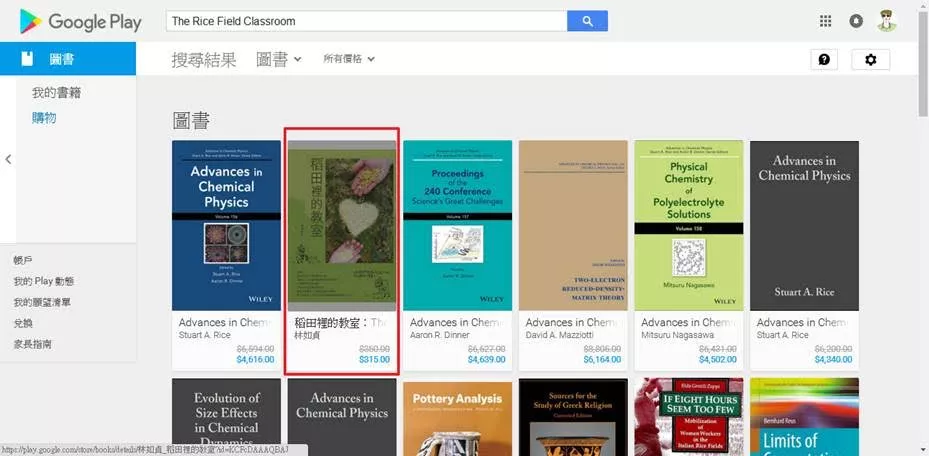Click author Mitsuru Nagasawa
Screen dimensions: 929x456
tap(677, 335)
